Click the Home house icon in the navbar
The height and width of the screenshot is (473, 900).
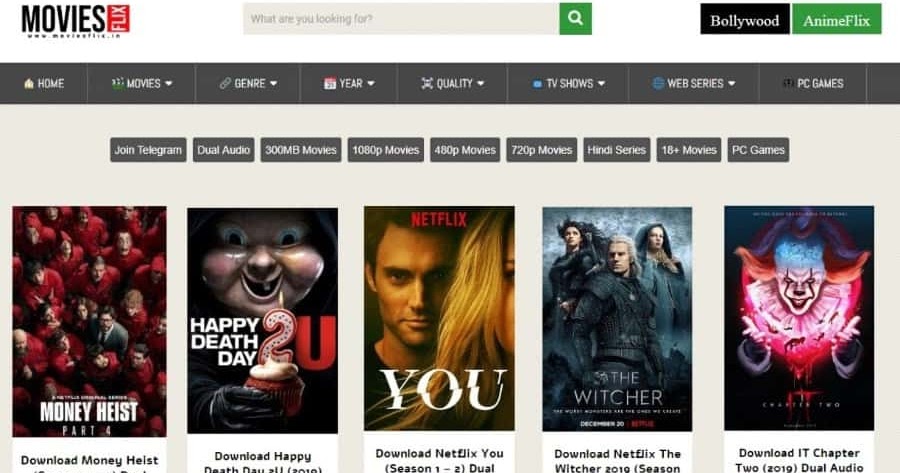[29, 83]
